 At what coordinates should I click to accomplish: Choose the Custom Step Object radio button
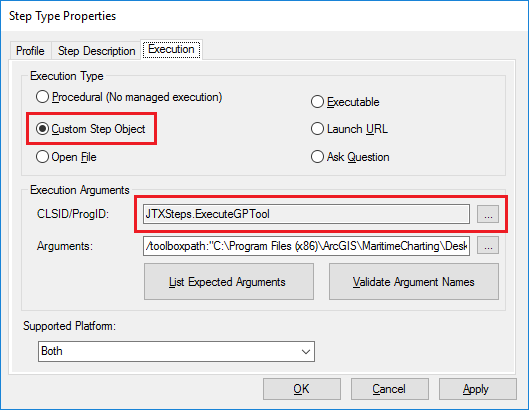coord(90,129)
